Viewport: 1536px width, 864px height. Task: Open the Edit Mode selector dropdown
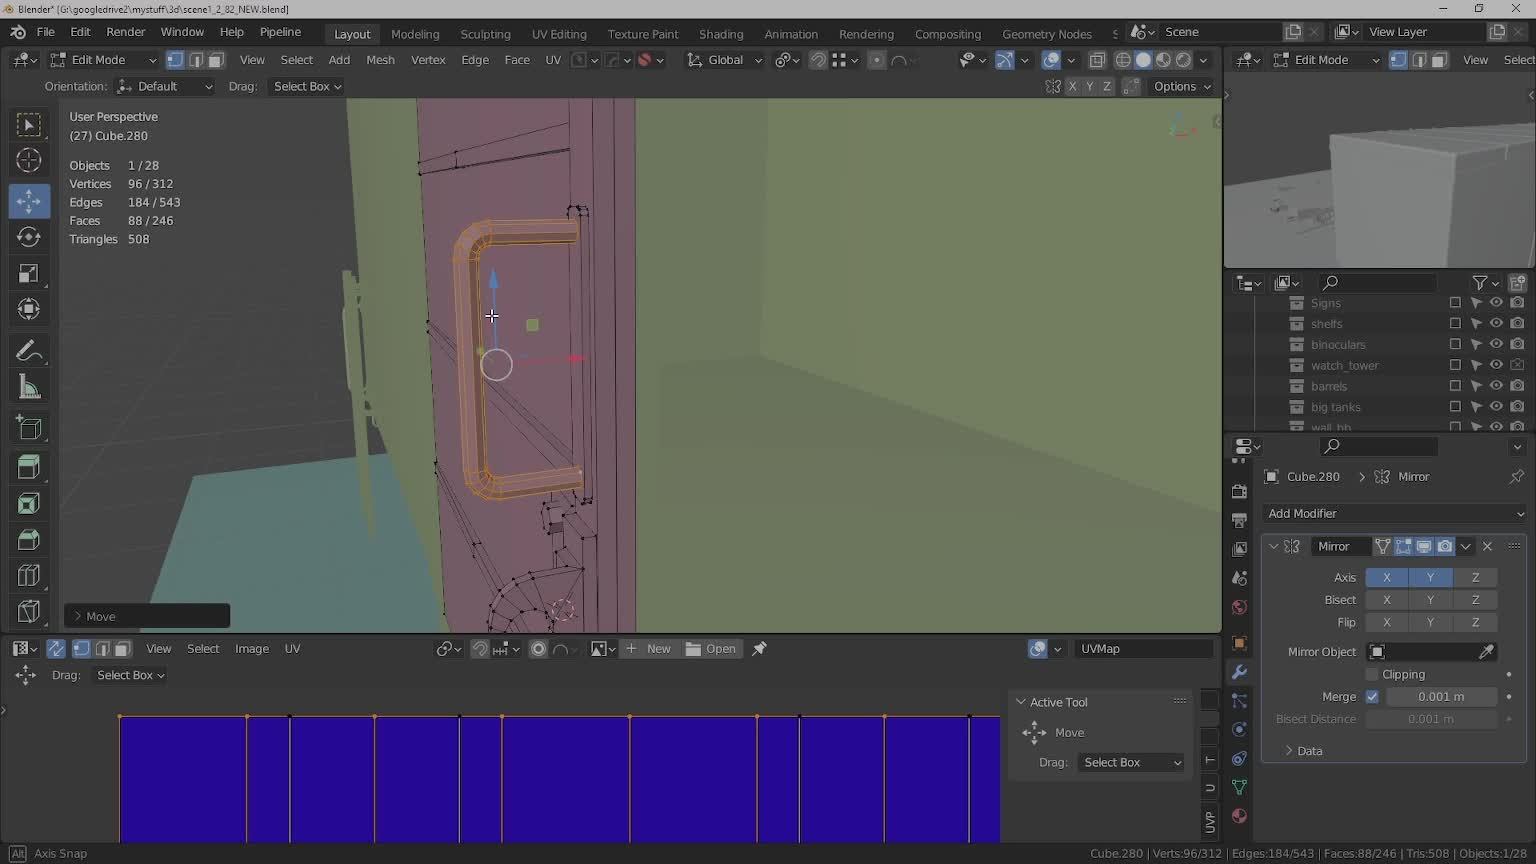[x=104, y=60]
